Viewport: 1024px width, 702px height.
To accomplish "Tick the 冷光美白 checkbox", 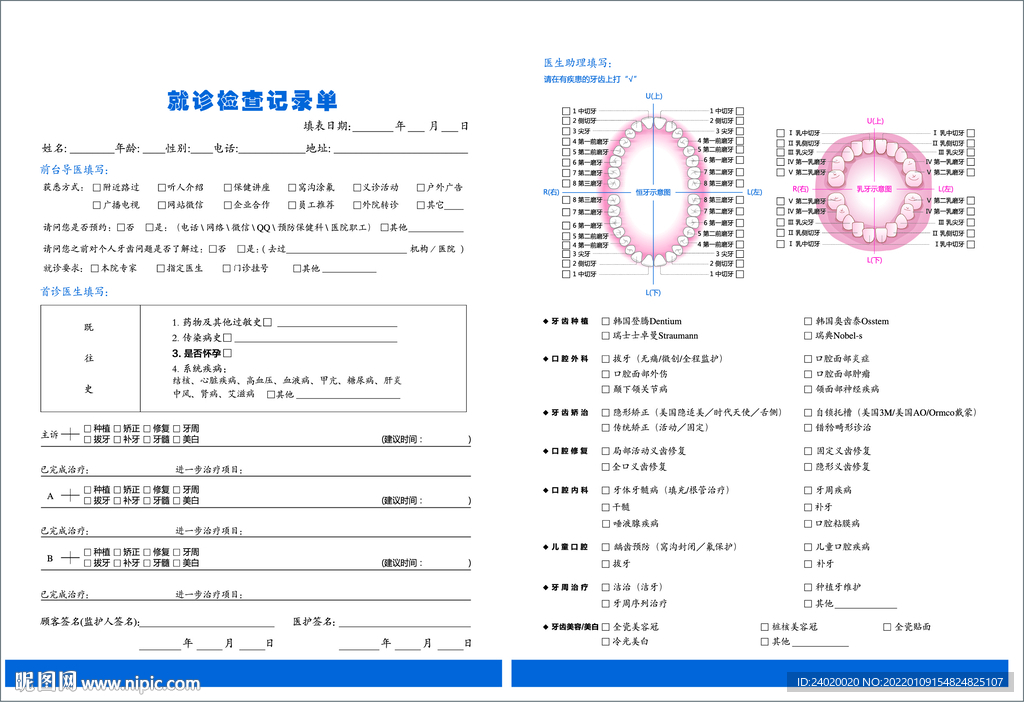I will [605, 642].
